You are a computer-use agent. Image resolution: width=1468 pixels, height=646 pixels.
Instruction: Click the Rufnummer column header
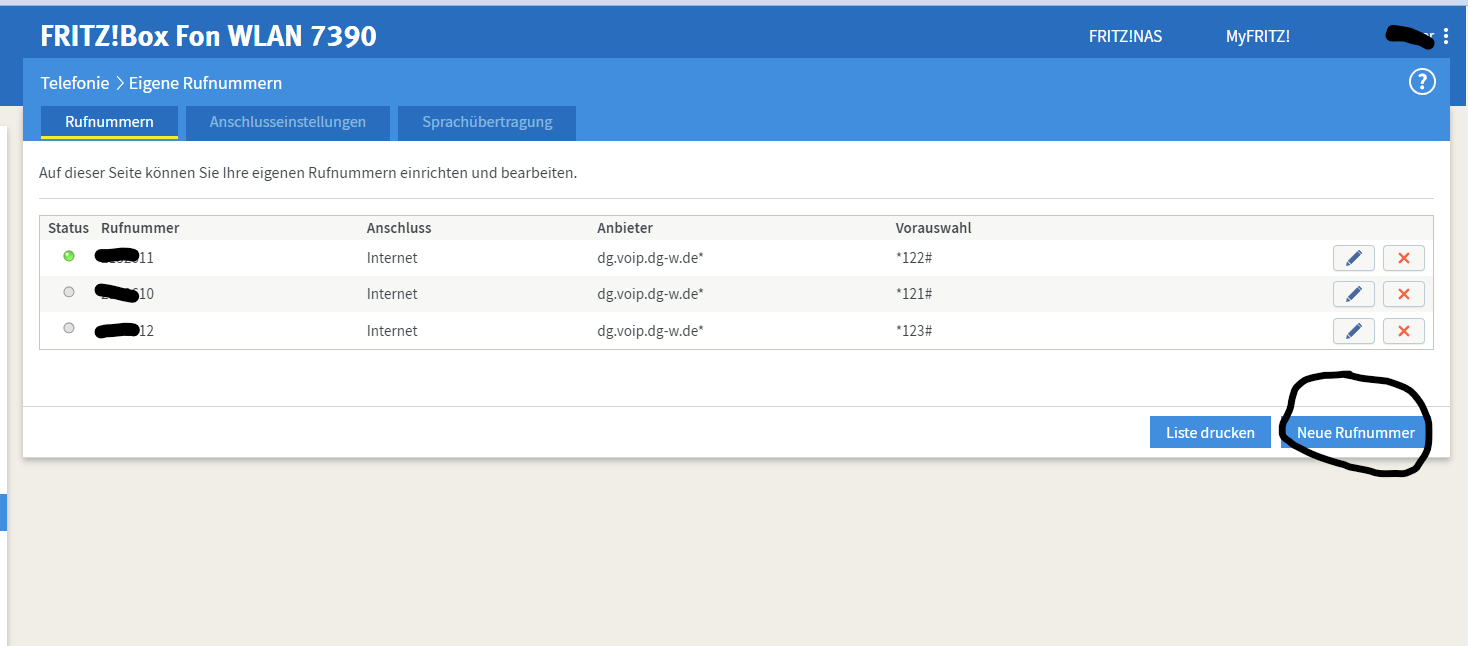point(140,228)
